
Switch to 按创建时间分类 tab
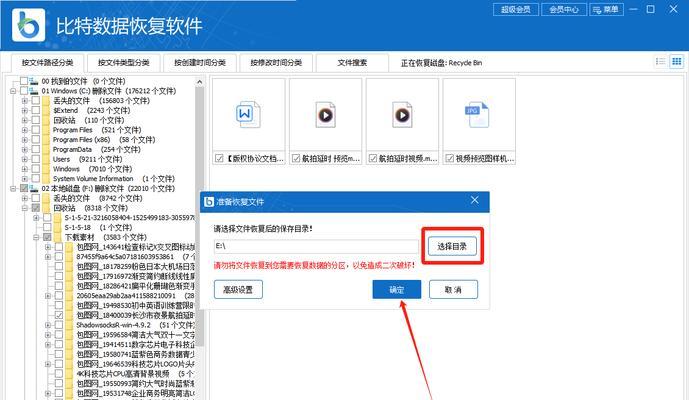click(200, 63)
